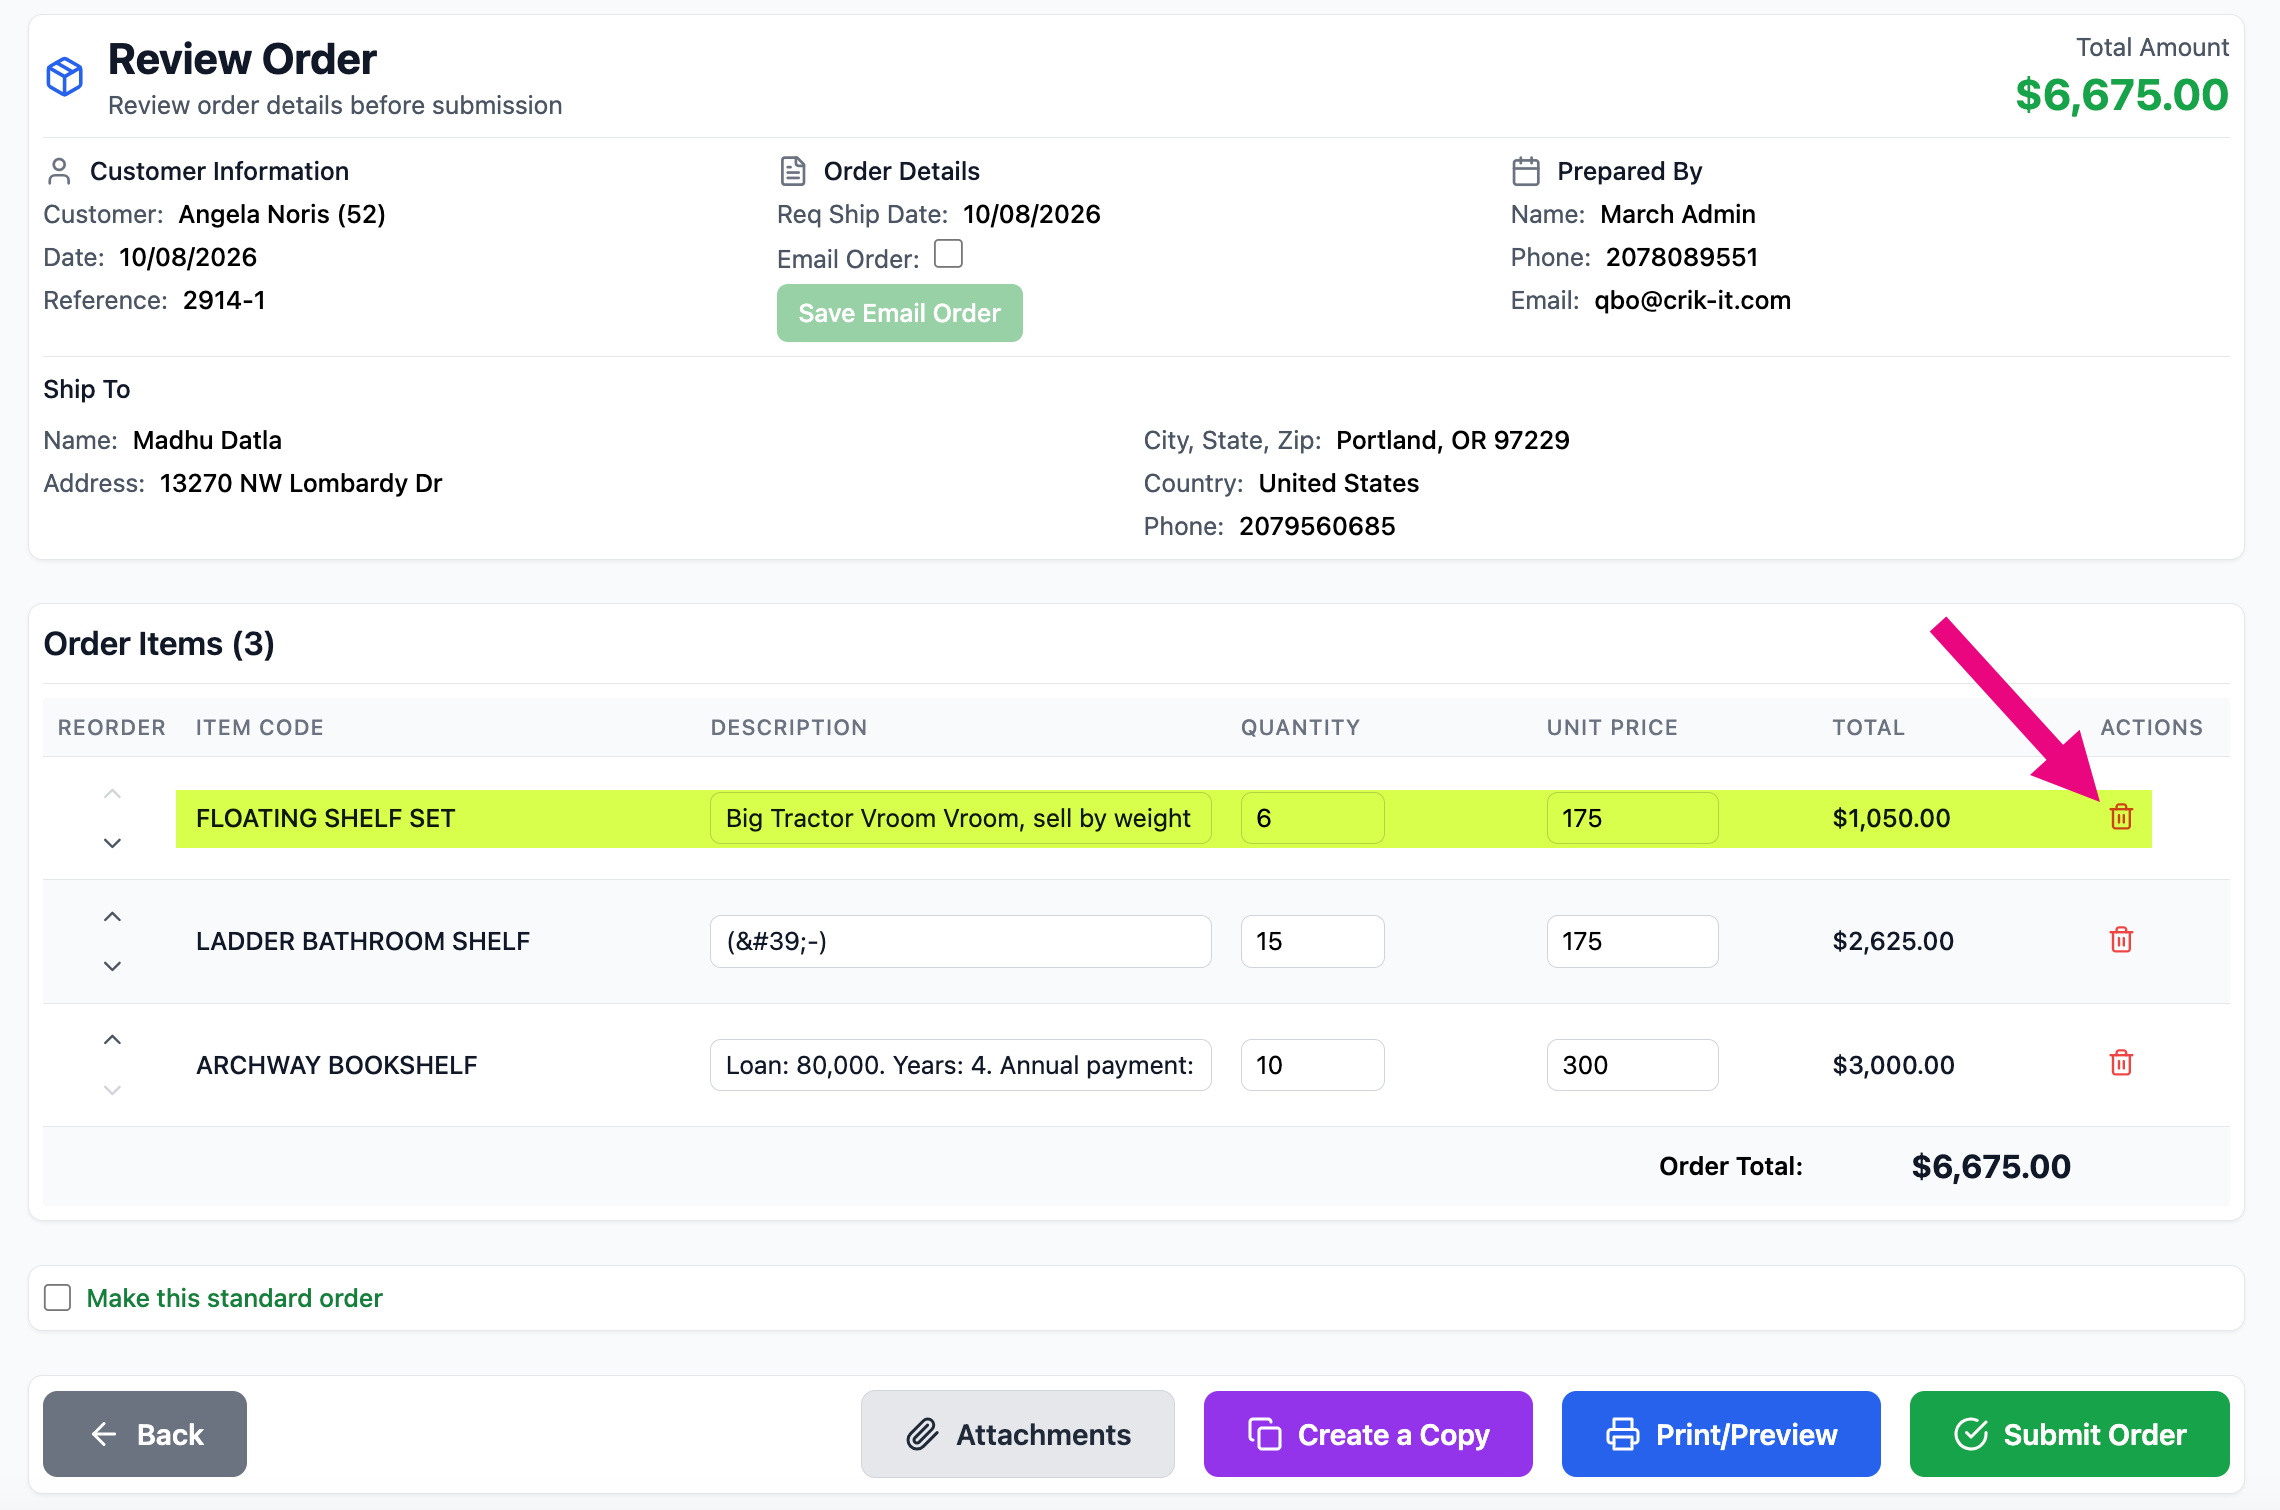Click quantity field showing 10
Screen dimensions: 2280x1510
pyautogui.click(x=1312, y=1065)
